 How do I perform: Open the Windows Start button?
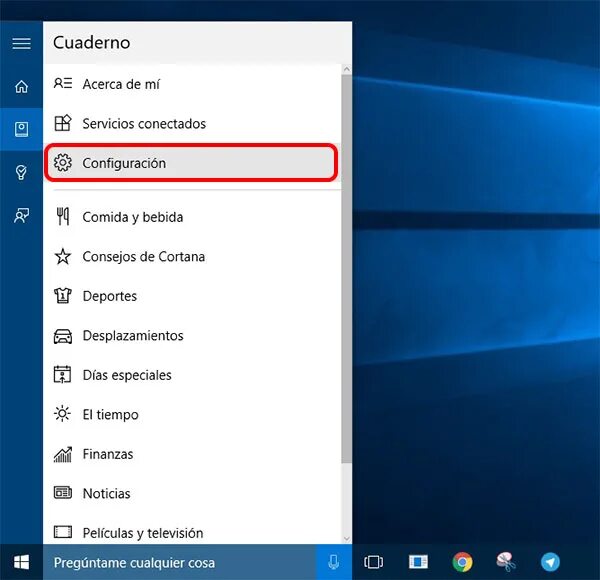[x=21, y=562]
